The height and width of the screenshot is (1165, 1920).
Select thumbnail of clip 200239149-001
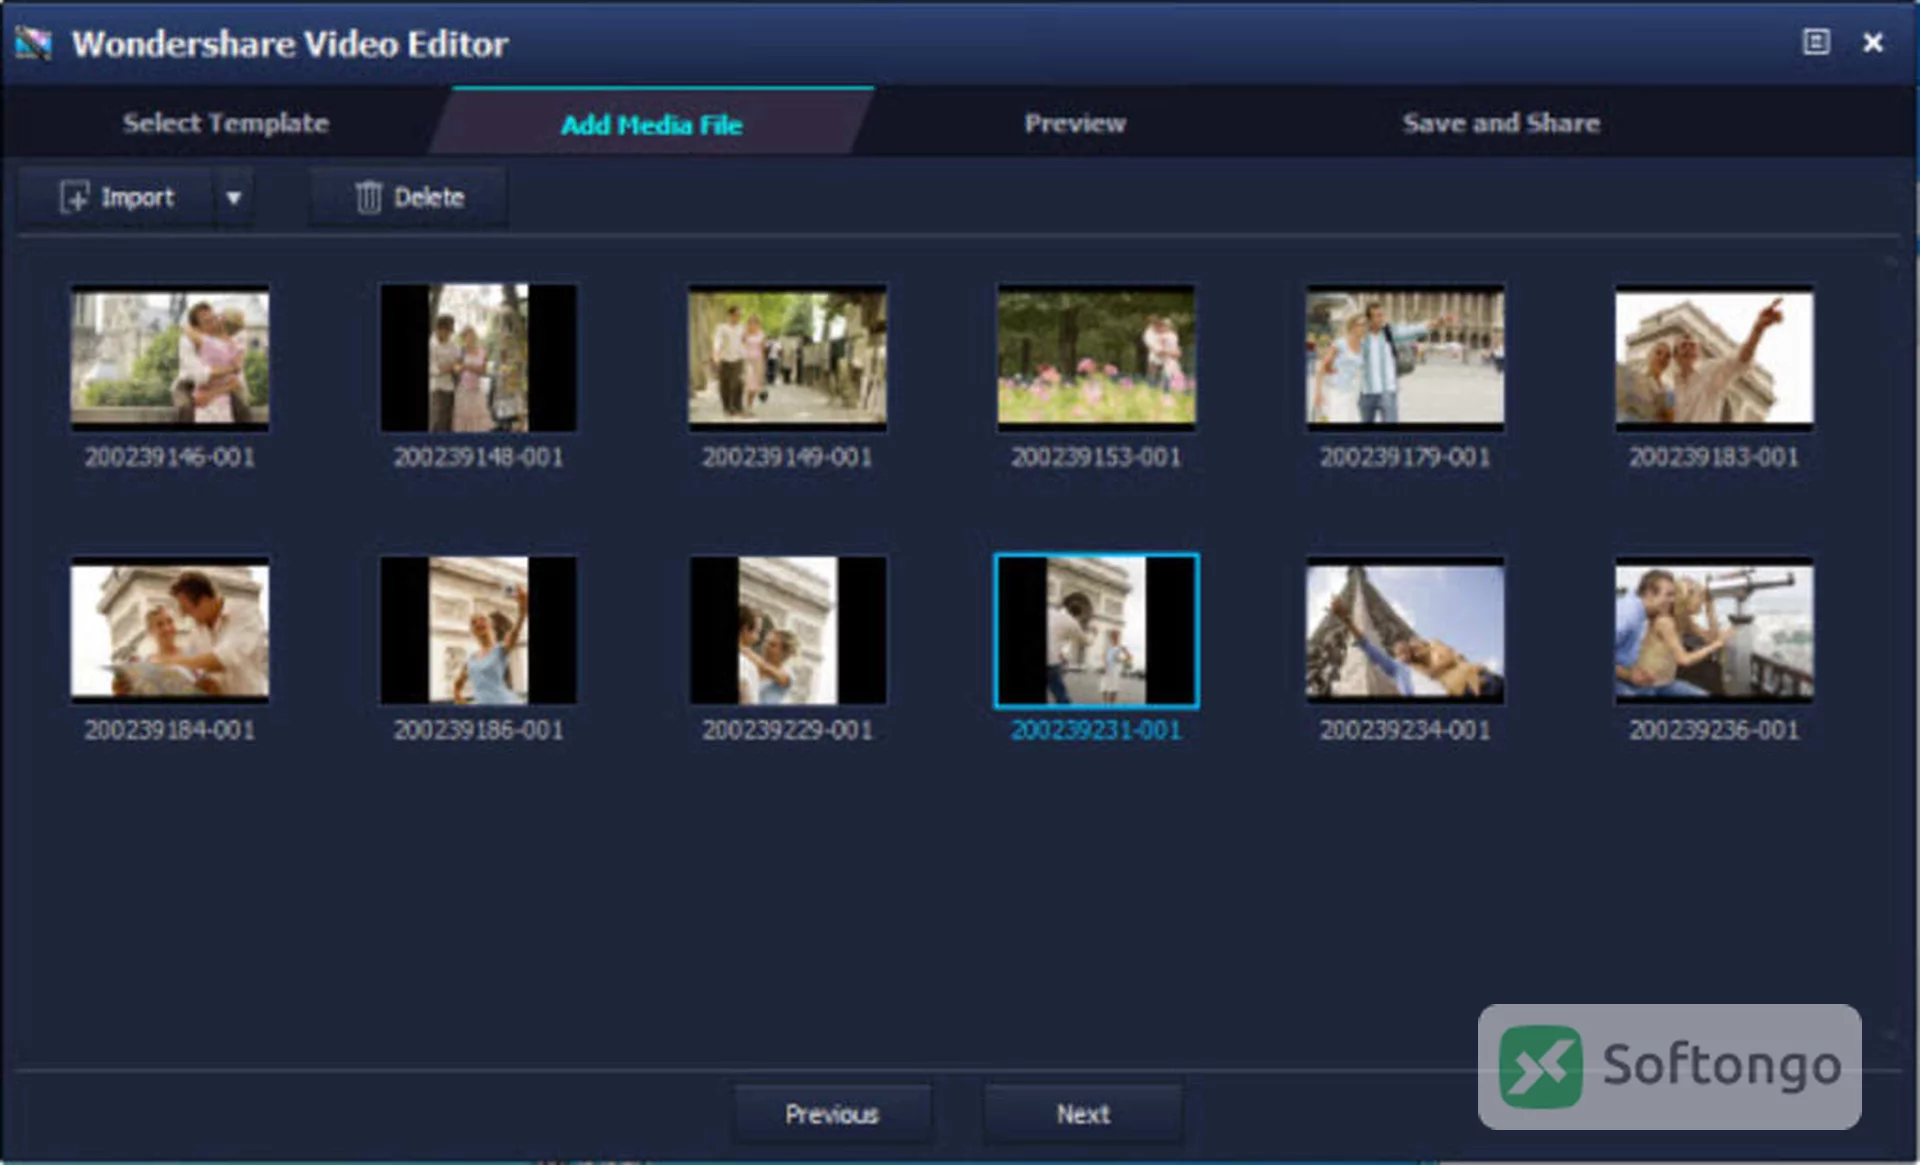787,357
